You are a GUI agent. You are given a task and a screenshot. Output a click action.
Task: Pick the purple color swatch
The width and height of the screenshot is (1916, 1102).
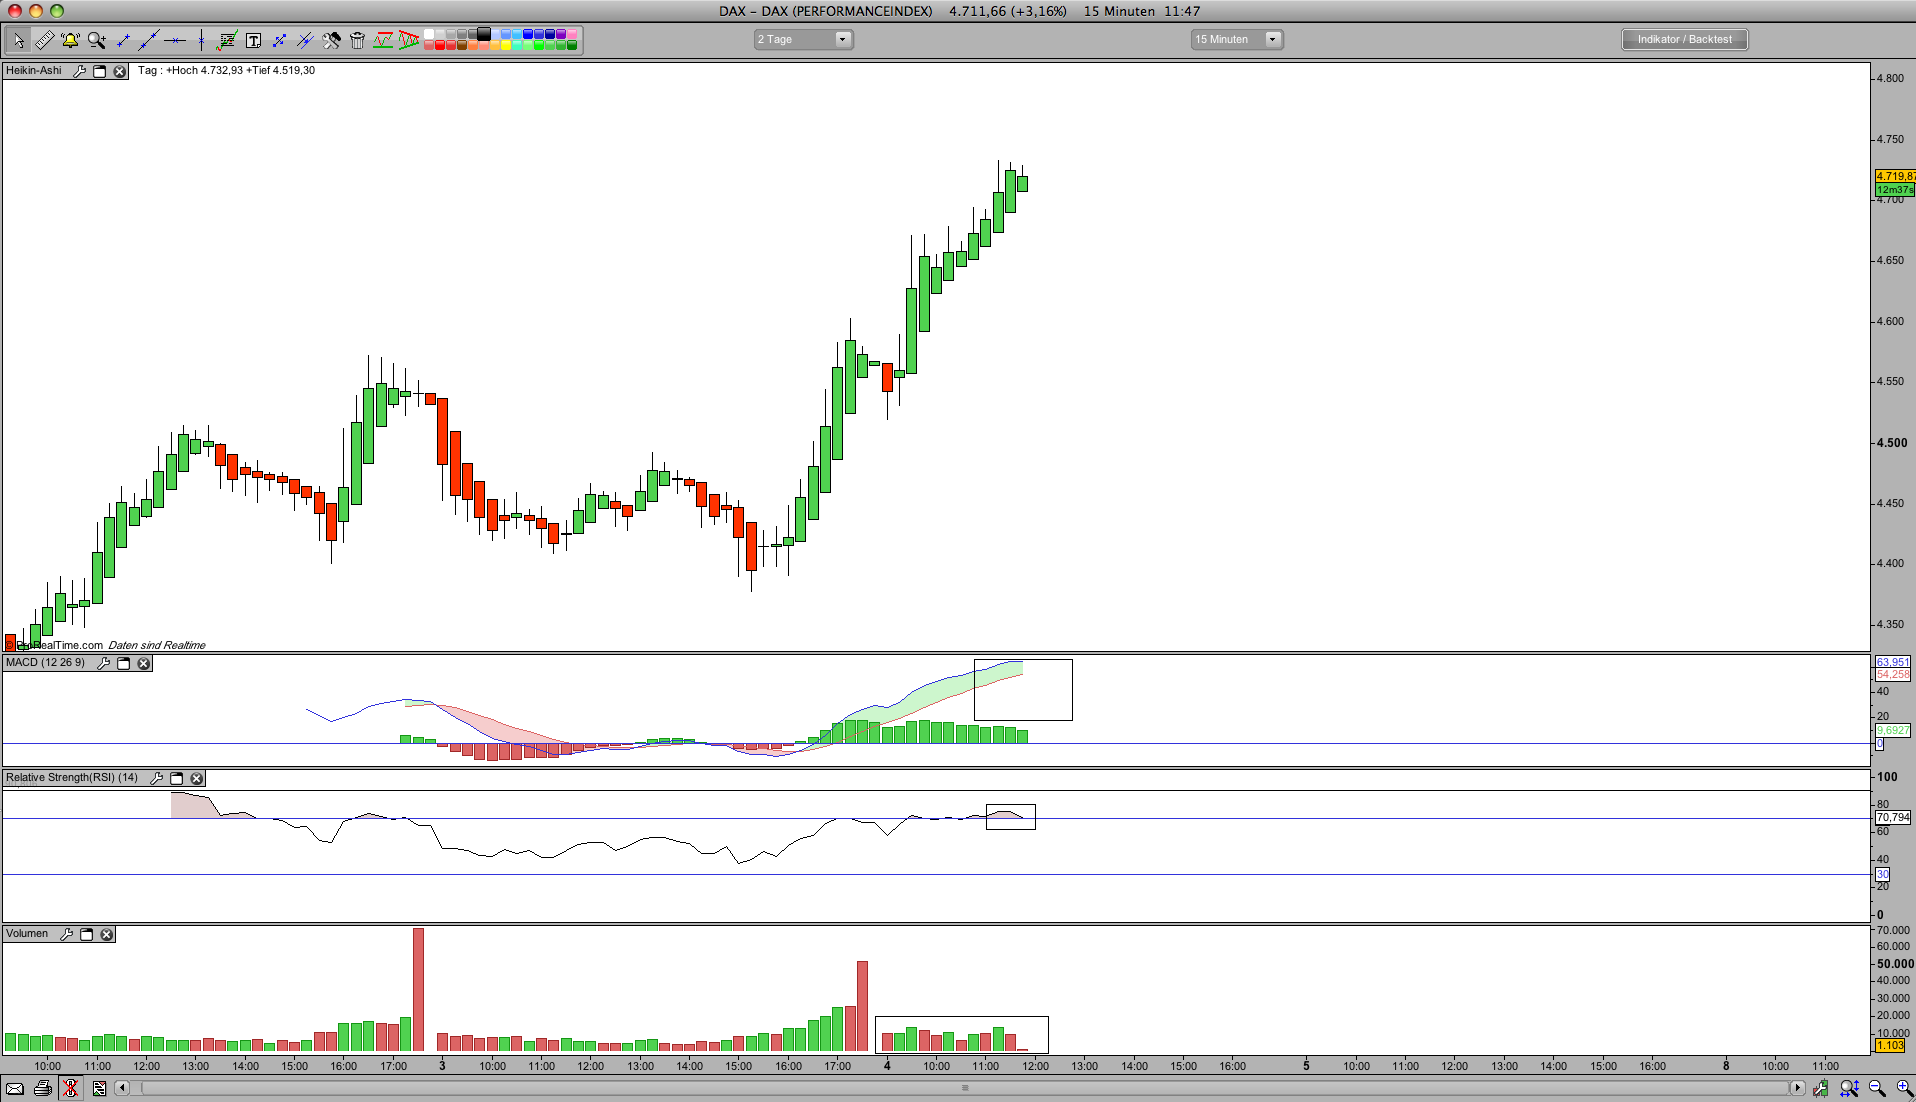point(561,35)
